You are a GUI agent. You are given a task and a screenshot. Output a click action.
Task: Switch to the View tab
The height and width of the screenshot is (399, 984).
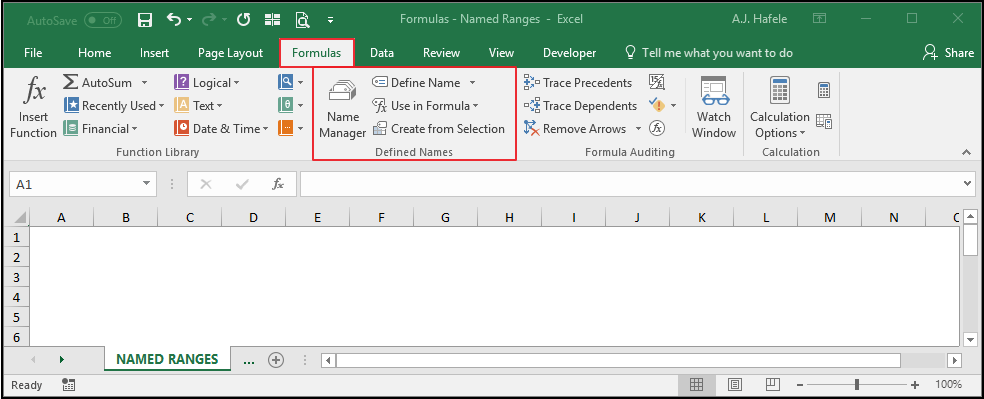click(501, 53)
